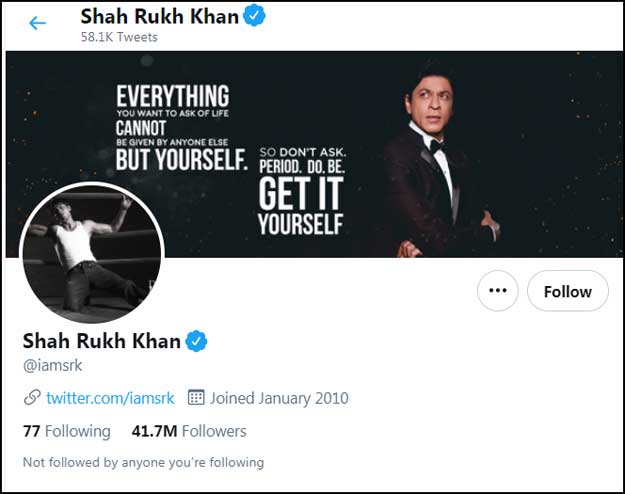Viewport: 625px width, 494px height.
Task: Click the back arrow icon
Action: (38, 22)
